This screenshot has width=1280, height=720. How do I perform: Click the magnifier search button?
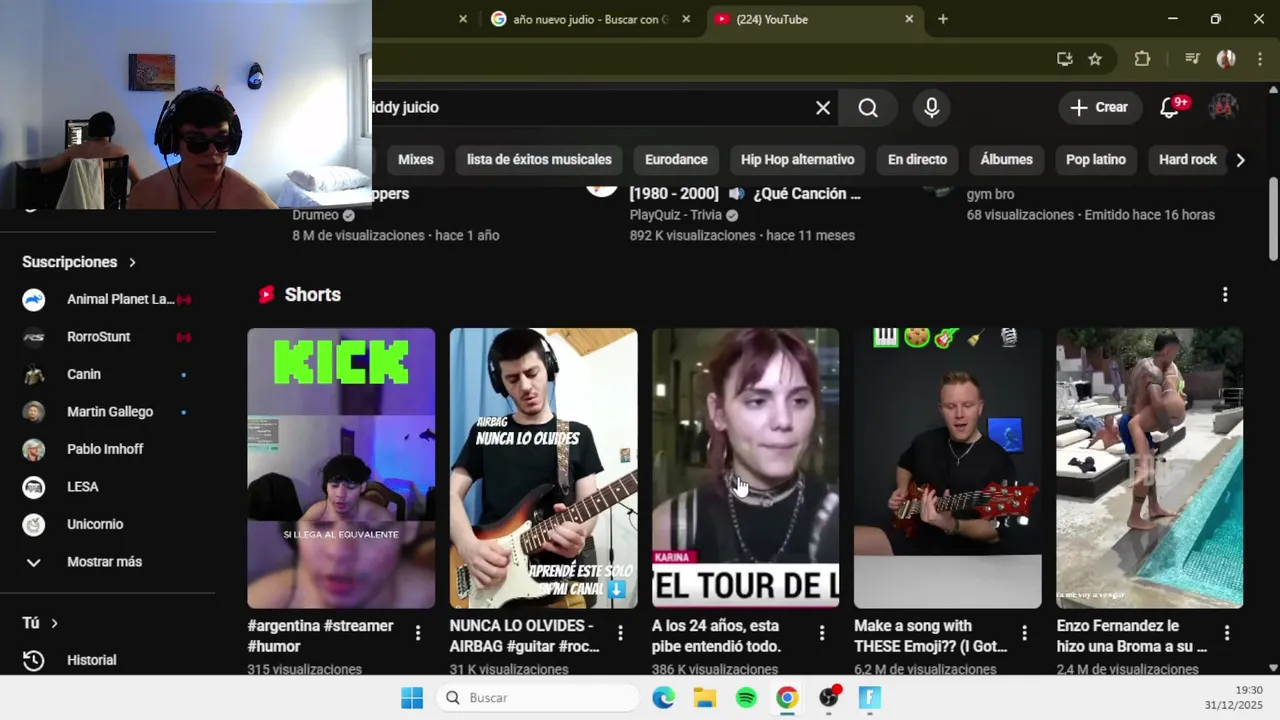coord(868,108)
